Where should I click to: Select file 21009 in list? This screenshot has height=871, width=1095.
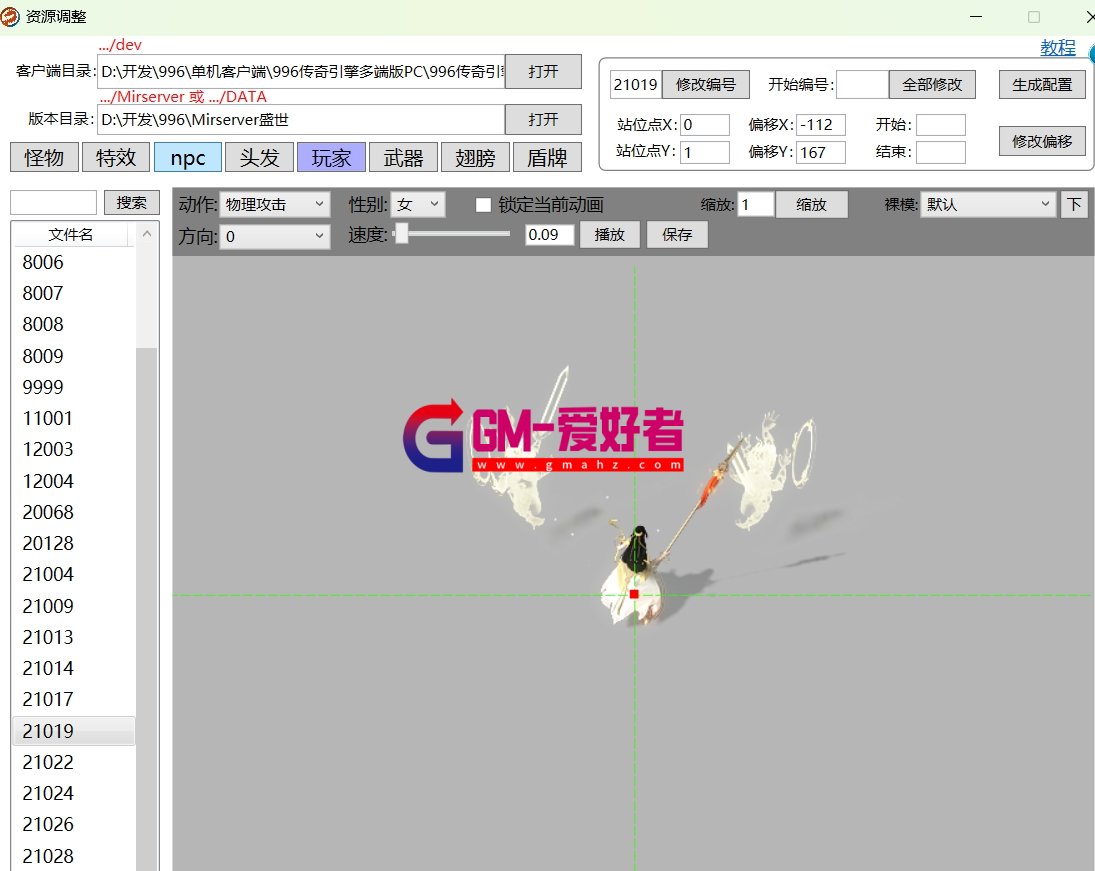tap(74, 606)
